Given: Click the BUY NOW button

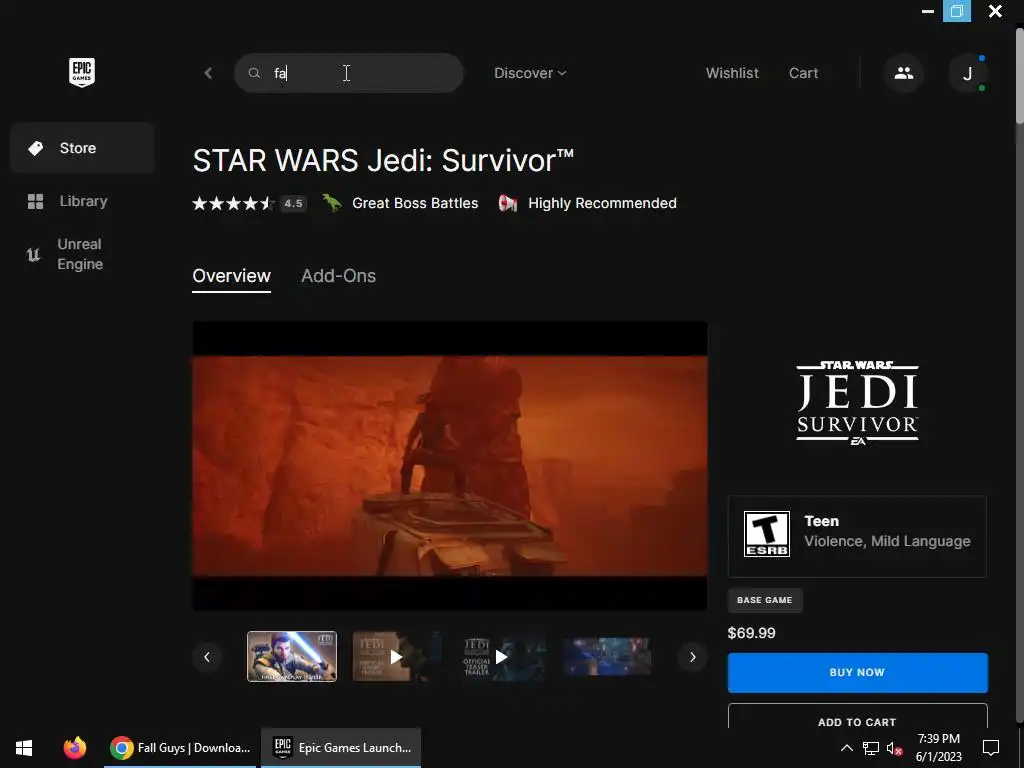Looking at the screenshot, I should tap(857, 673).
